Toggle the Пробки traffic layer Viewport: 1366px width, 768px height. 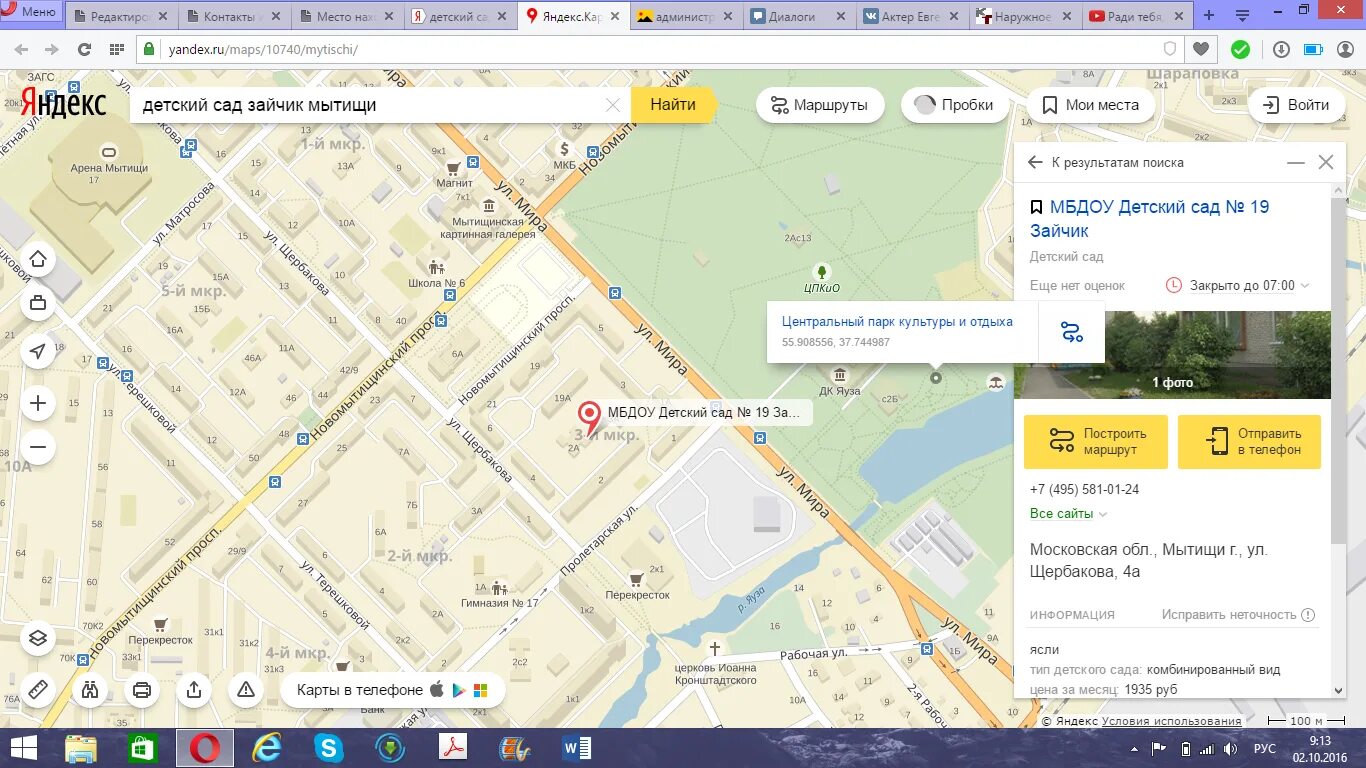(955, 105)
